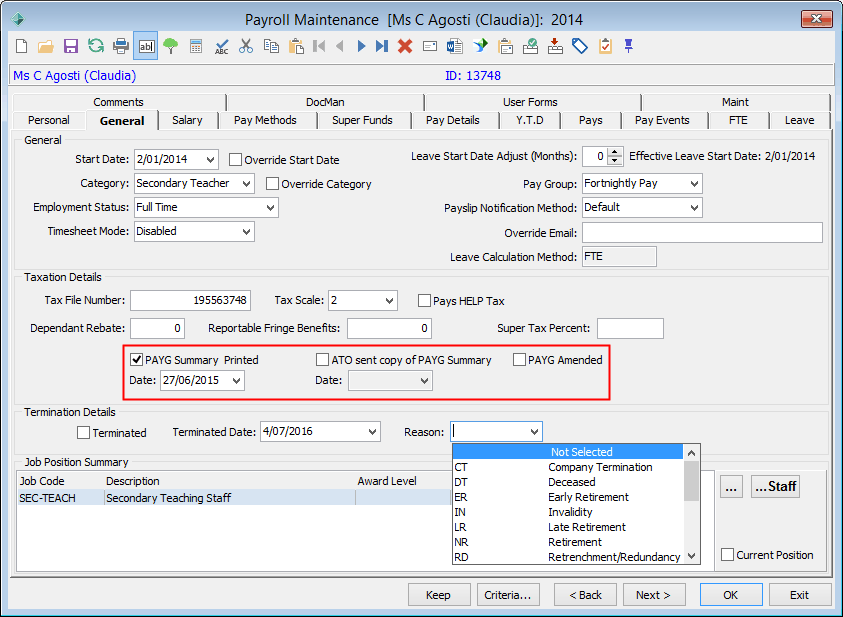This screenshot has height=617, width=843.
Task: Cut with the scissors icon
Action: (246, 46)
